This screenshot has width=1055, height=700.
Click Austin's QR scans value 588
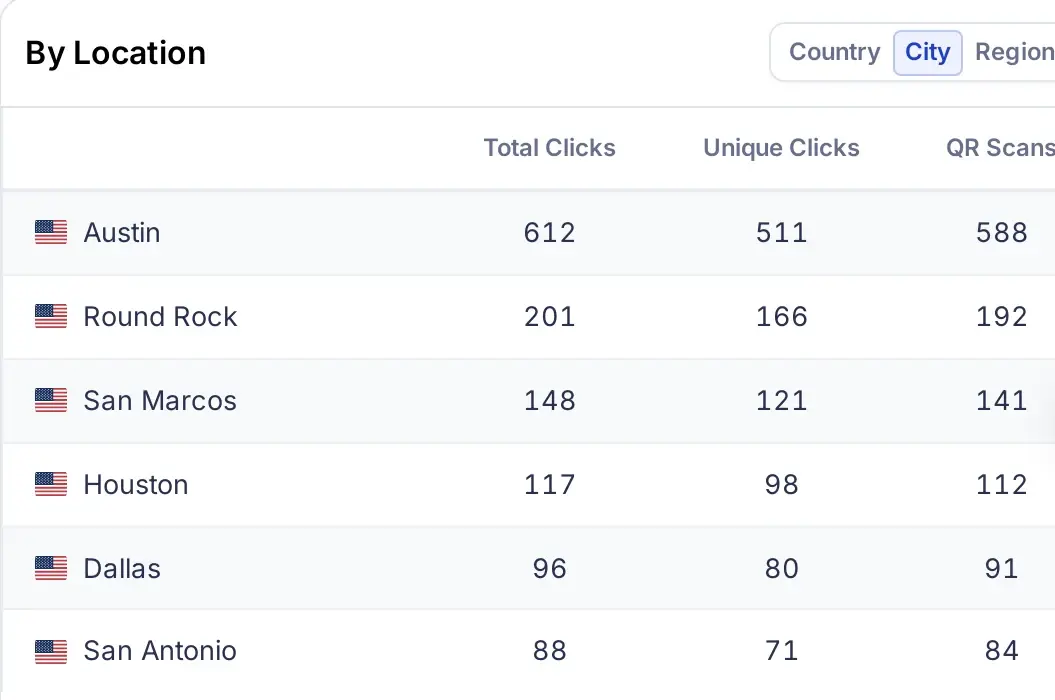1002,233
